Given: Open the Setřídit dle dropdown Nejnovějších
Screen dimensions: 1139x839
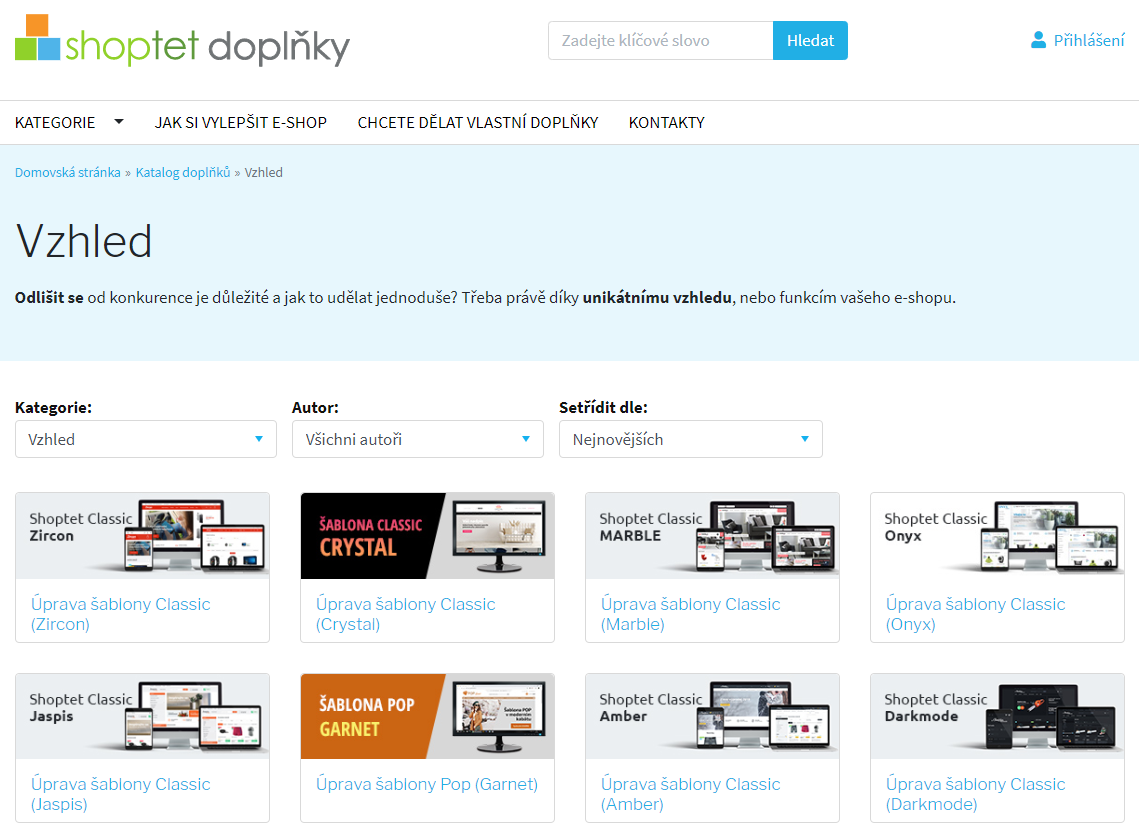Looking at the screenshot, I should tap(690, 439).
